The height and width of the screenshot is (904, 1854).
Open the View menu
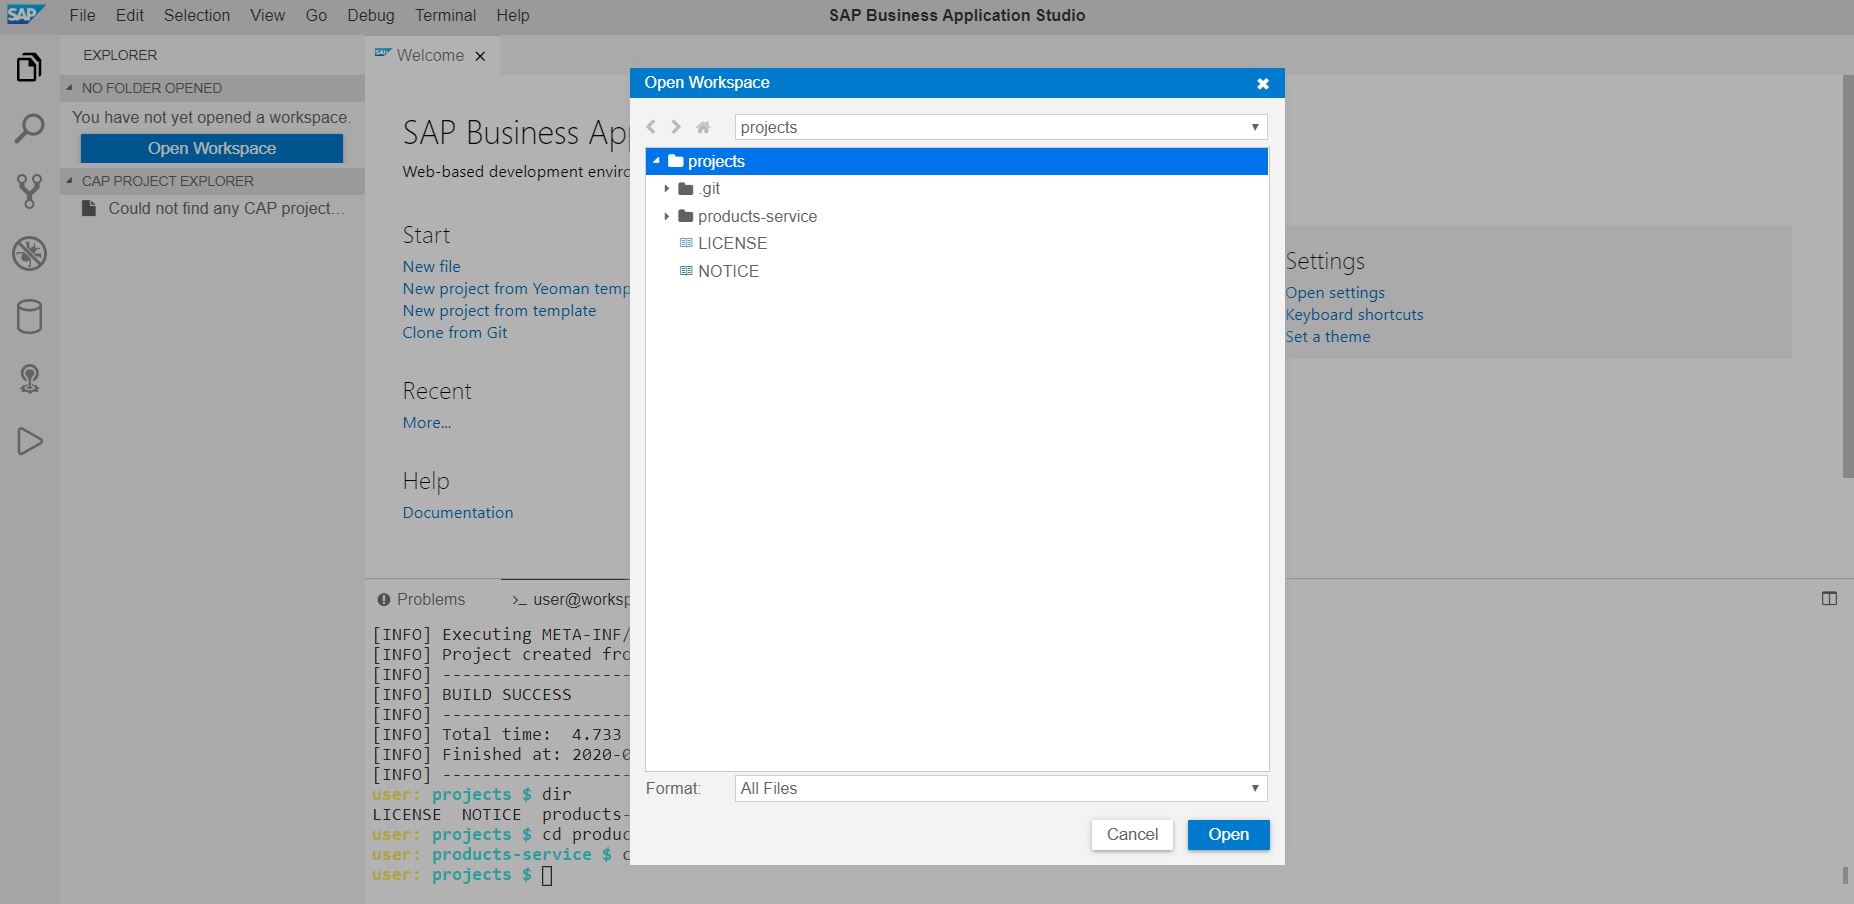[267, 15]
